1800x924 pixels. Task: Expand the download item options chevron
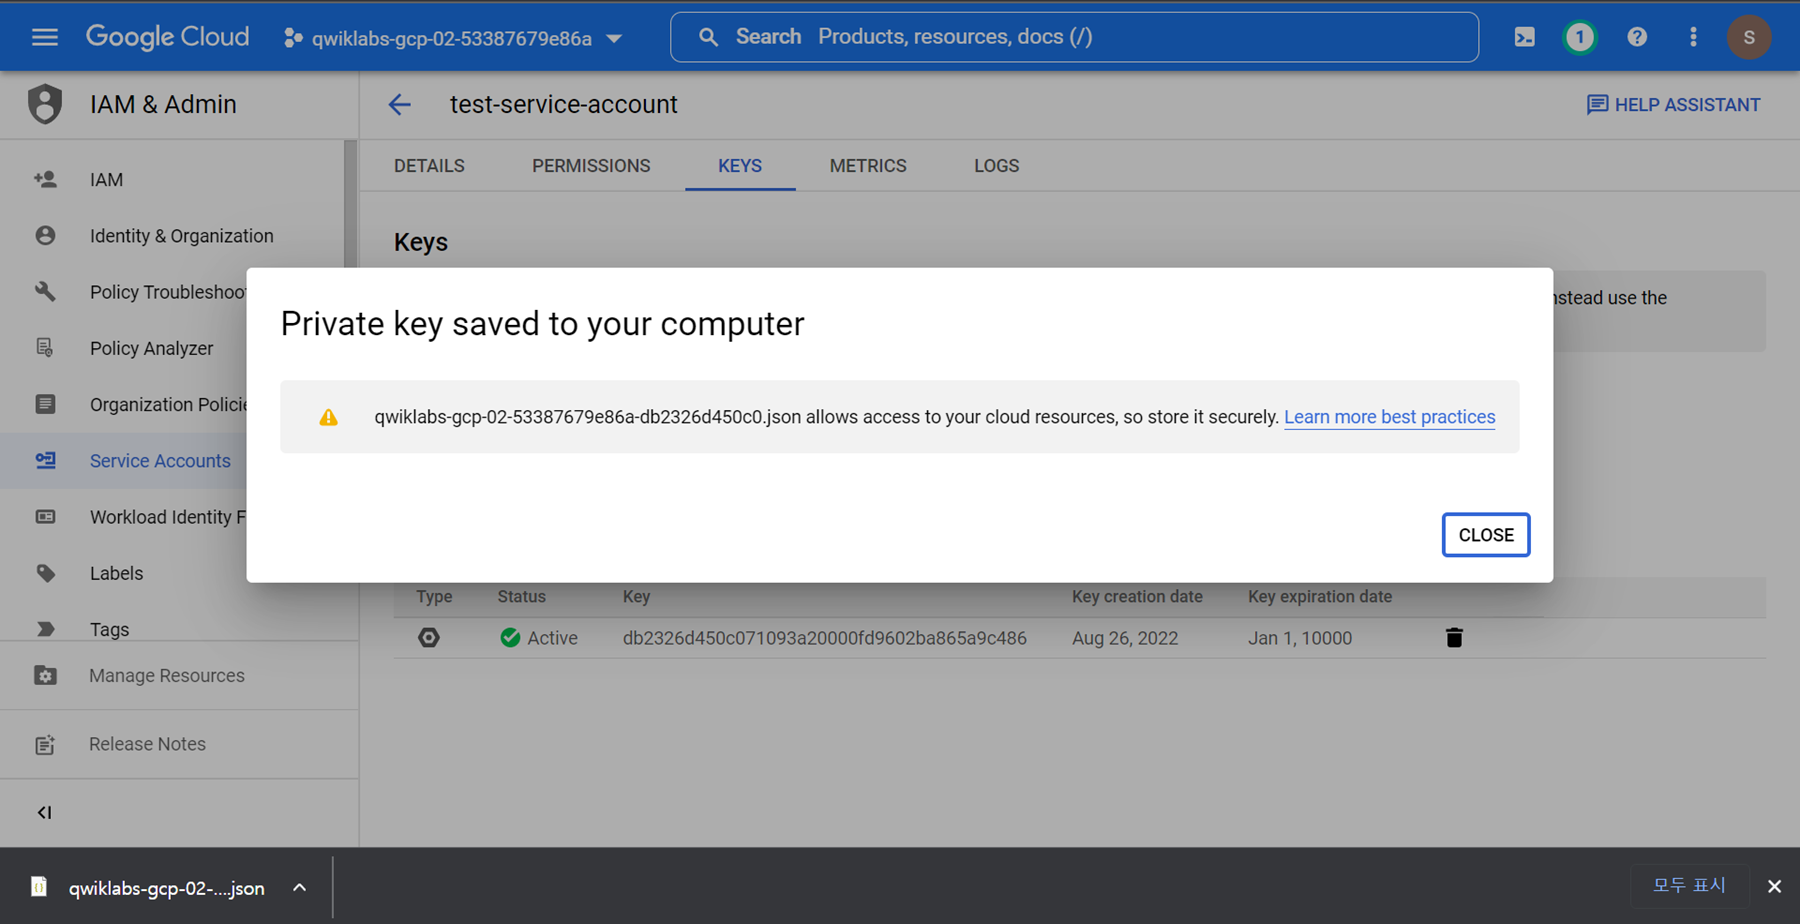tap(299, 887)
